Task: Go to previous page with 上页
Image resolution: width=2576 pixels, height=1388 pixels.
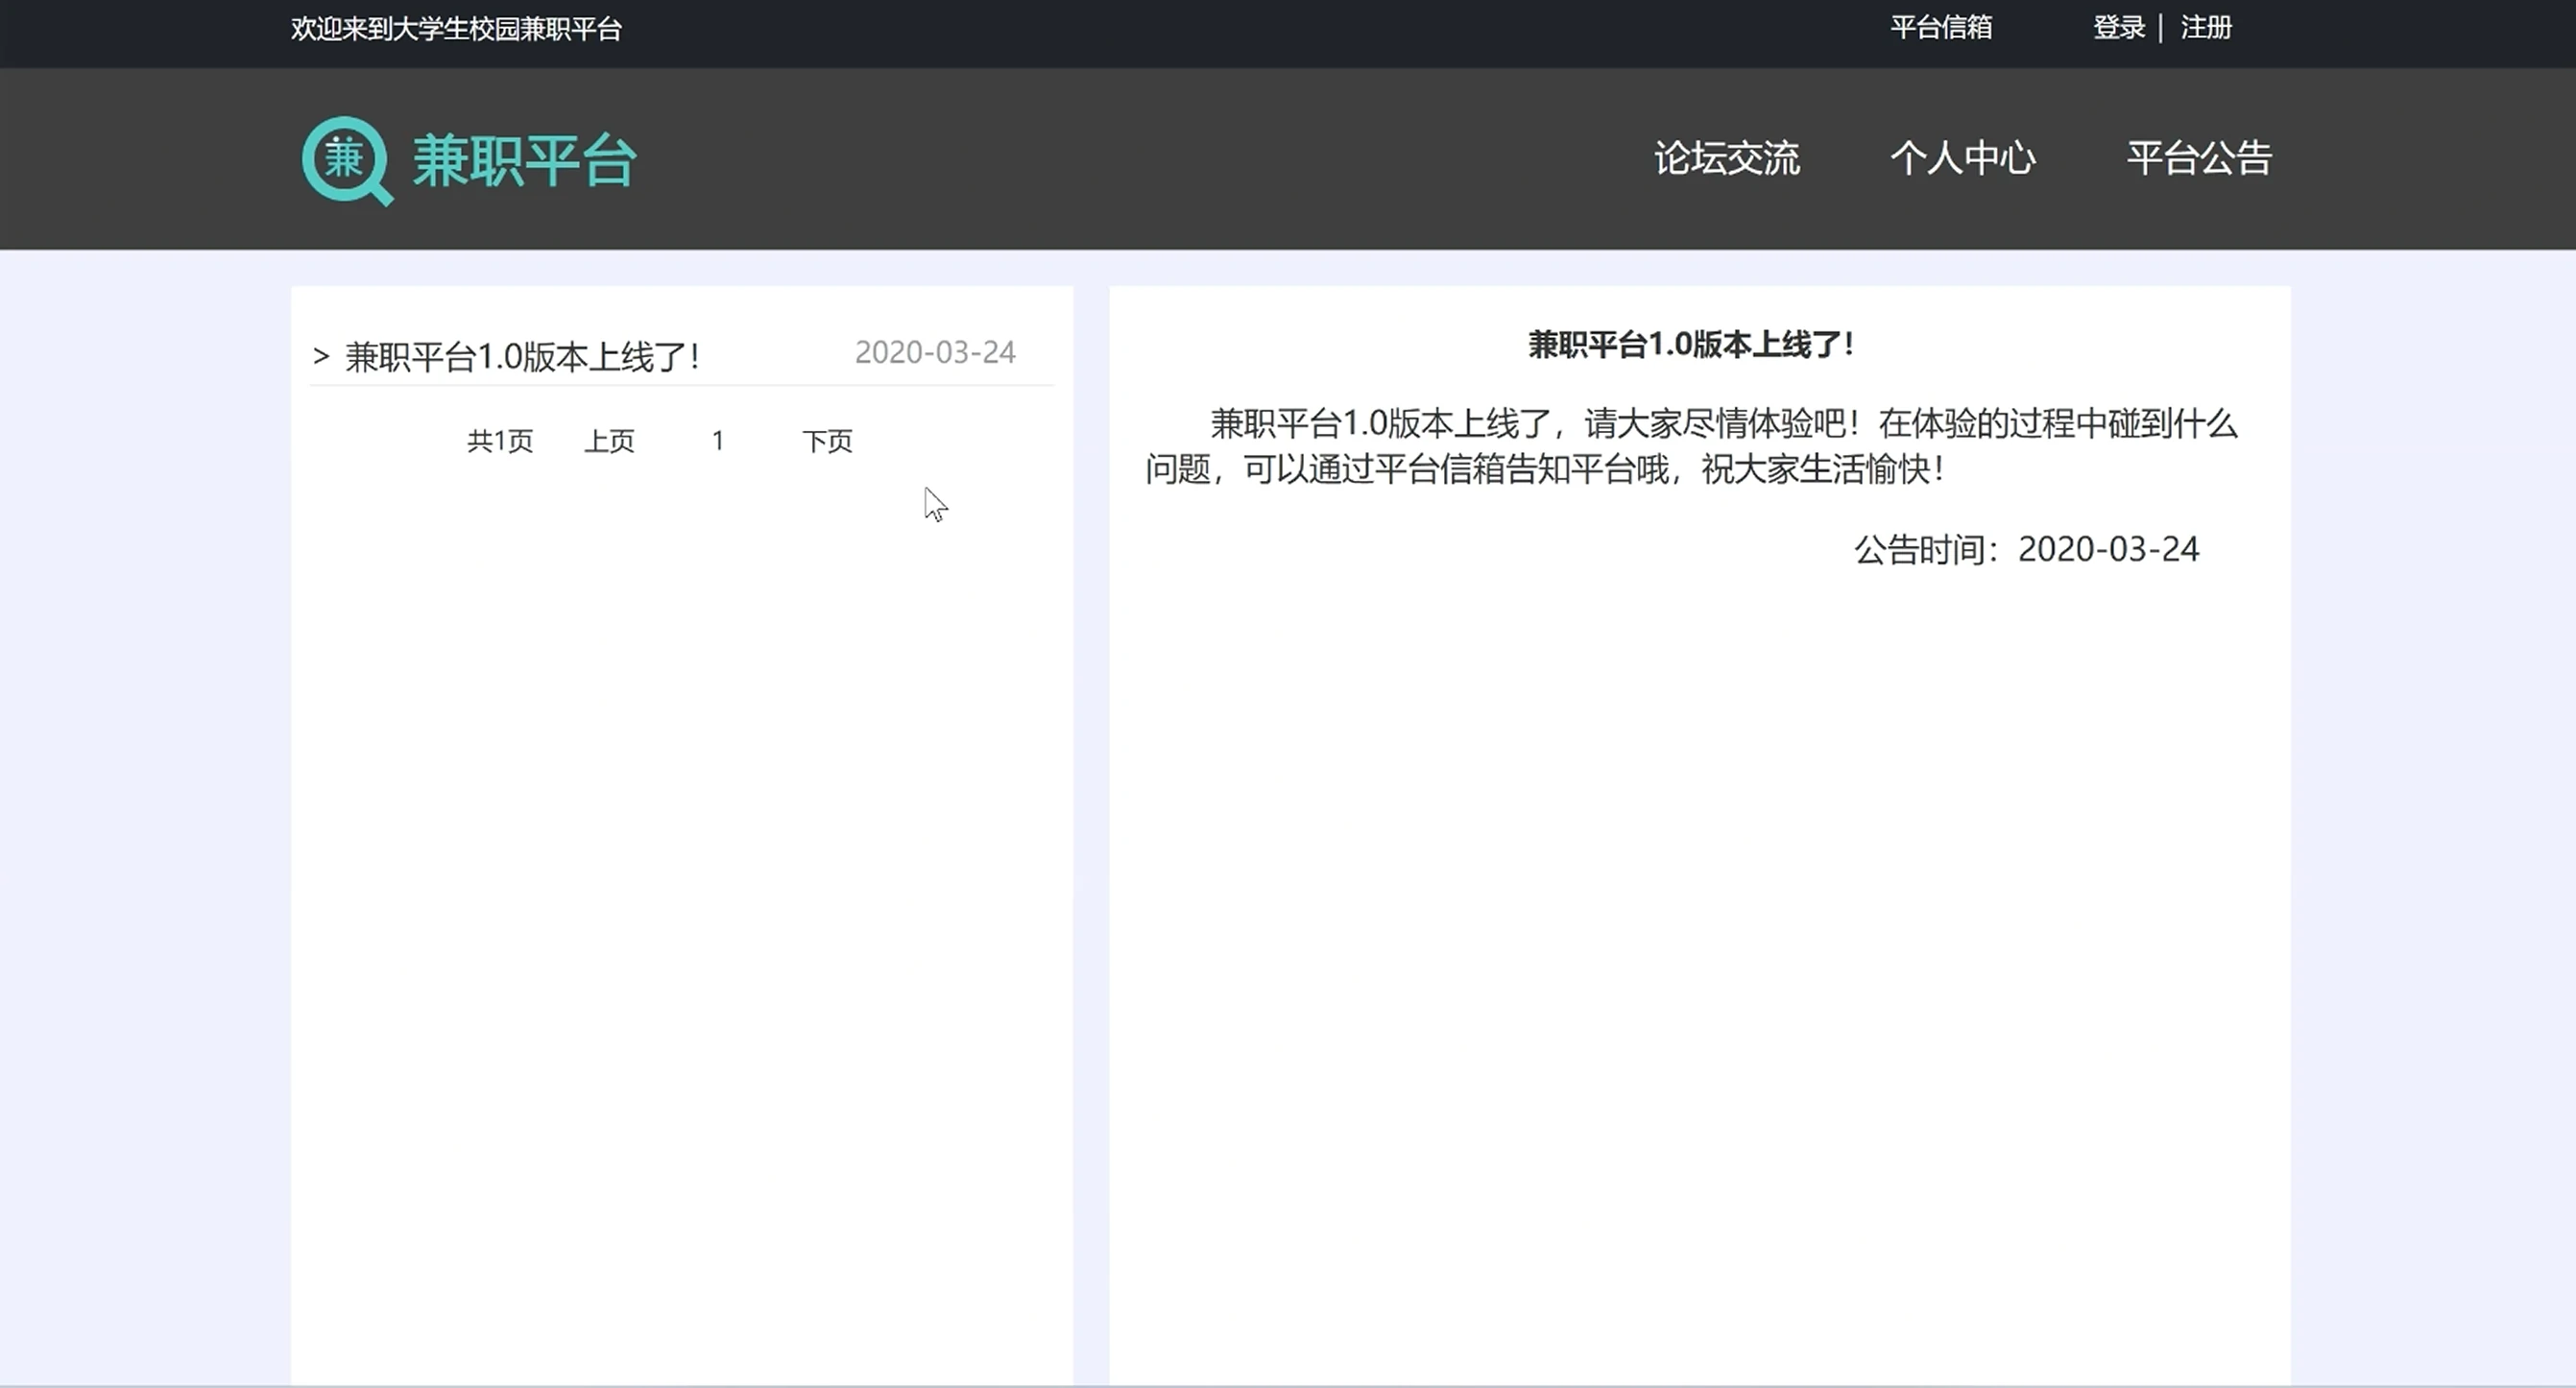Action: click(609, 441)
